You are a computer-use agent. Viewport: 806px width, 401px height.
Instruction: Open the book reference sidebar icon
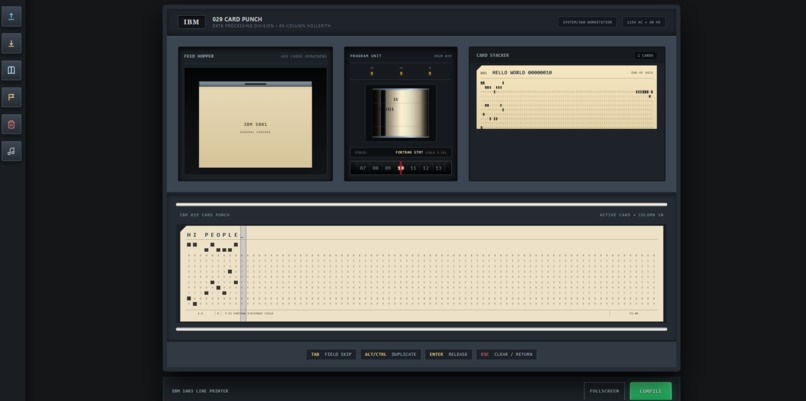(x=11, y=70)
